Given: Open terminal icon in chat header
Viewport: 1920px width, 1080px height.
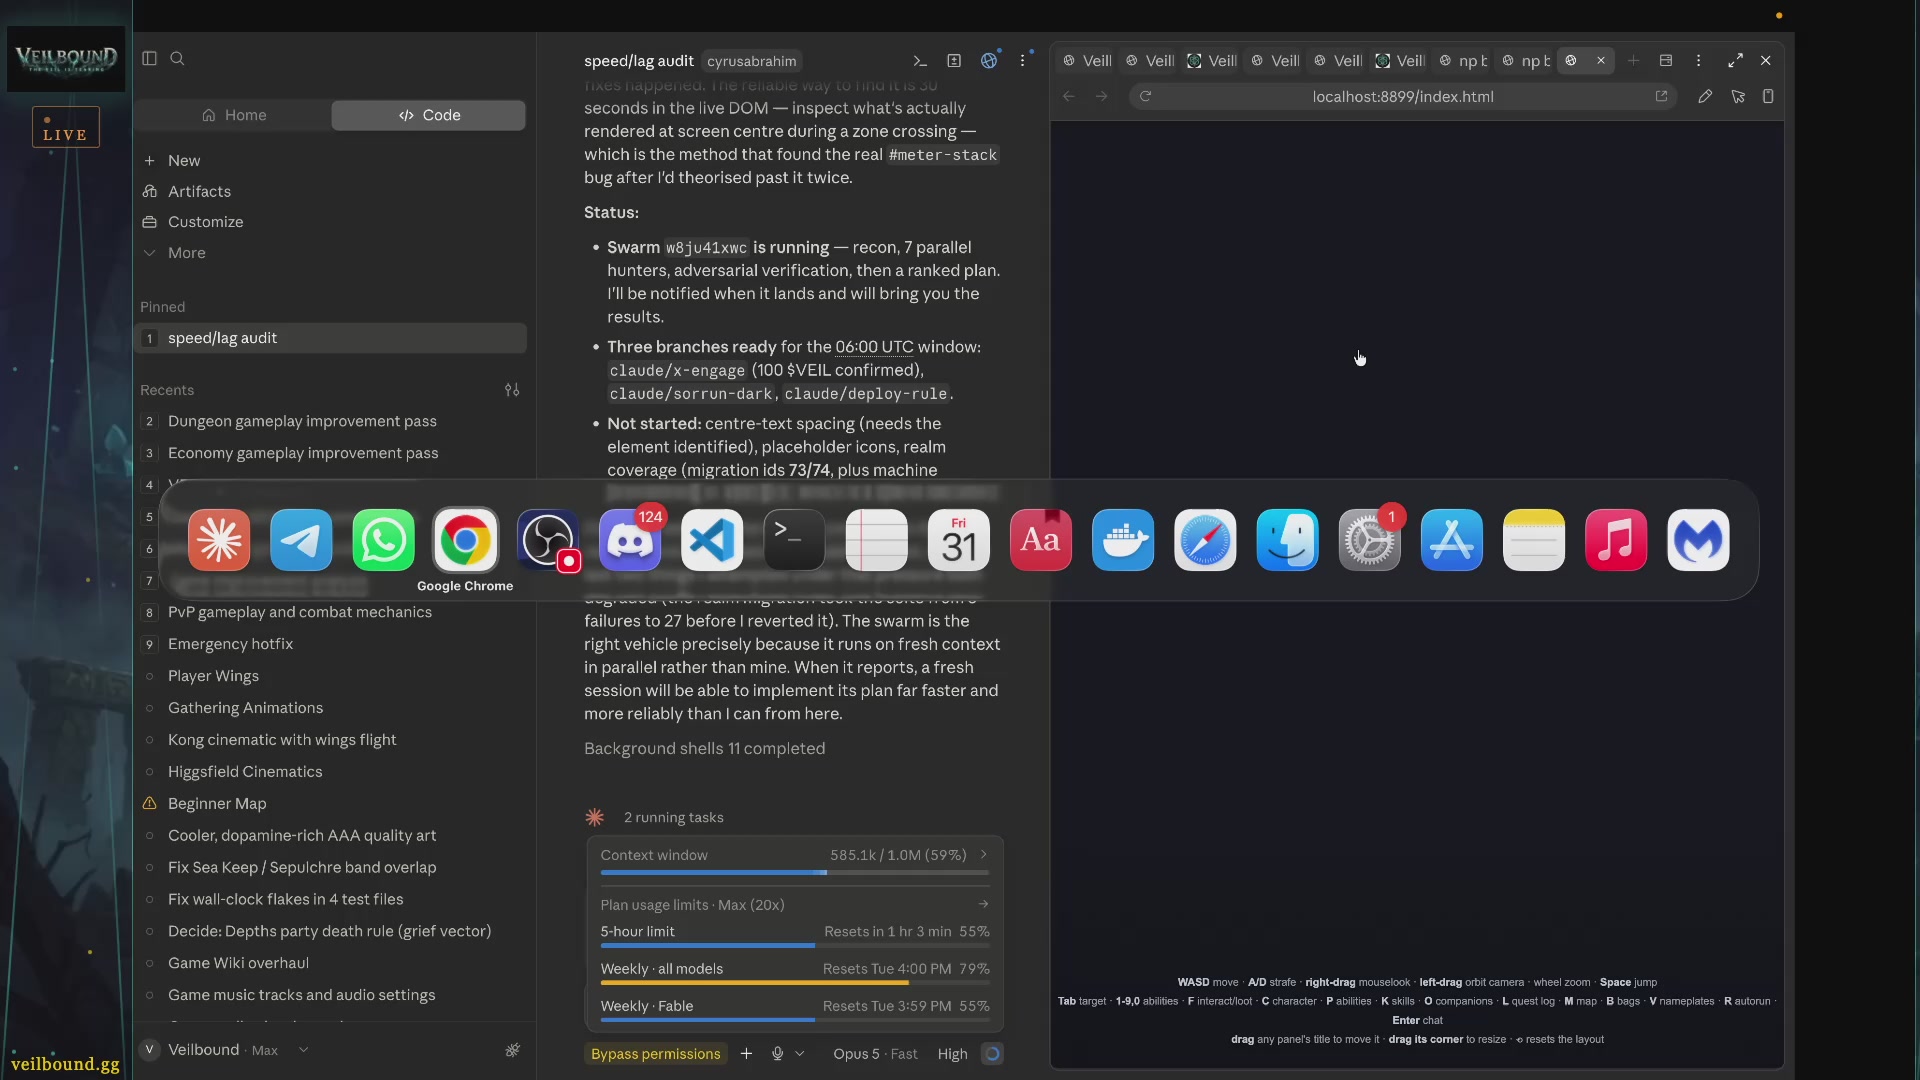Looking at the screenshot, I should [x=920, y=61].
